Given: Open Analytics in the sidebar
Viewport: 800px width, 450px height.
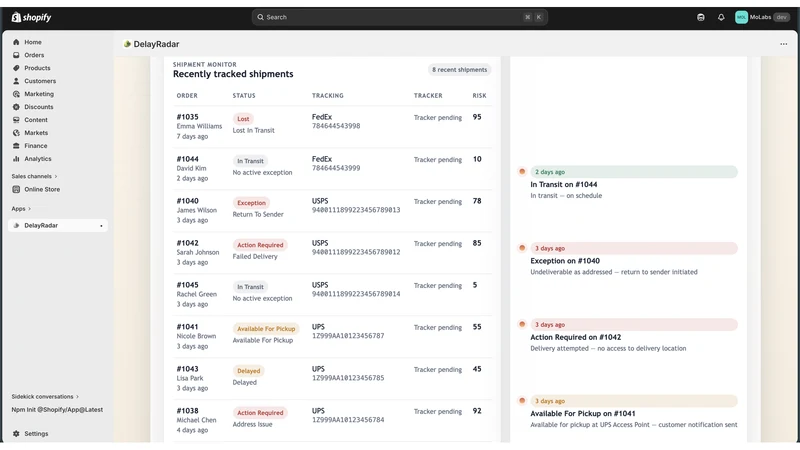Looking at the screenshot, I should click(x=38, y=159).
